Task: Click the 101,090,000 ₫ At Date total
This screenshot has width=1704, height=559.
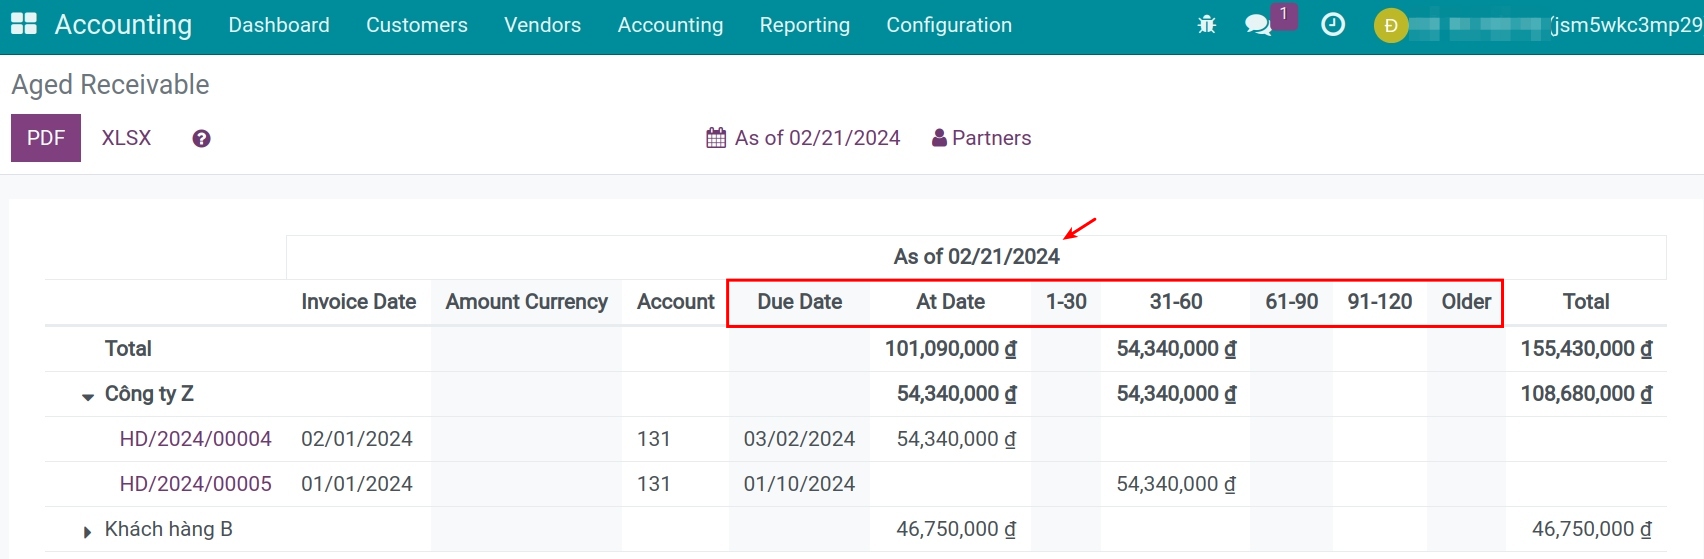Action: pos(951,349)
